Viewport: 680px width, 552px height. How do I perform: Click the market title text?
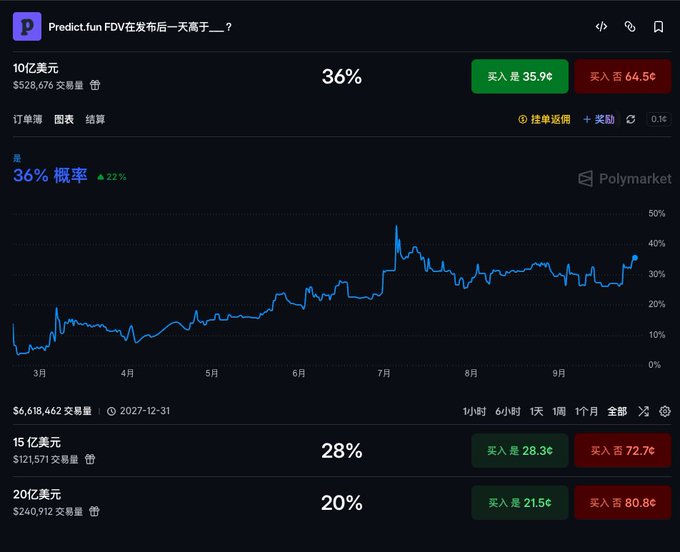pos(140,27)
